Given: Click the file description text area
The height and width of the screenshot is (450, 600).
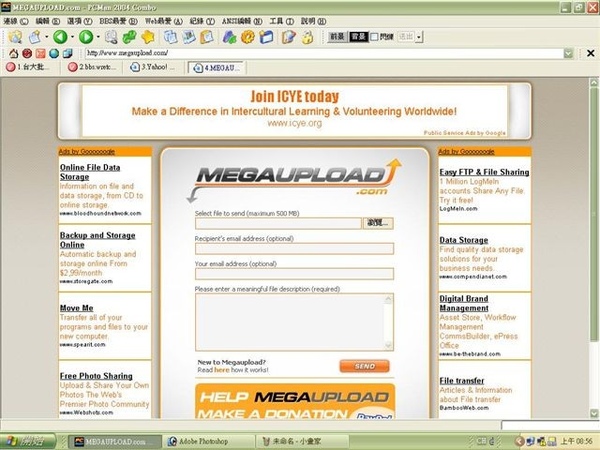Looking at the screenshot, I should click(294, 322).
